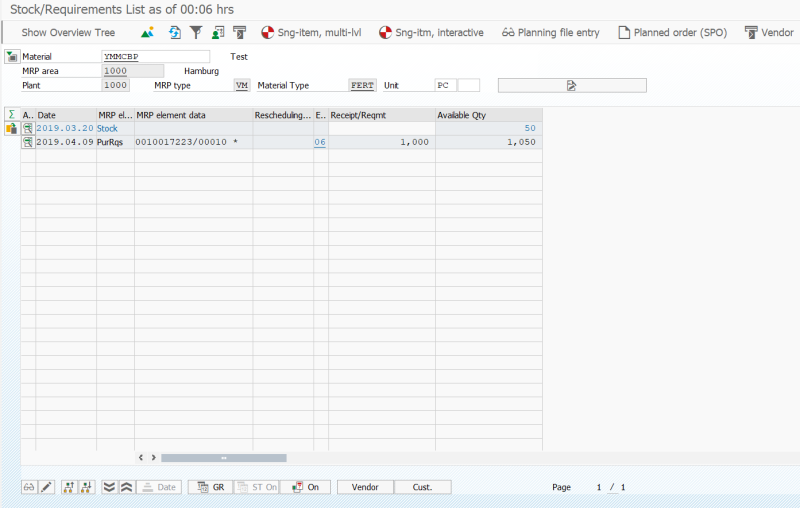Click the Available Qty column header
The height and width of the screenshot is (508, 800).
point(489,115)
